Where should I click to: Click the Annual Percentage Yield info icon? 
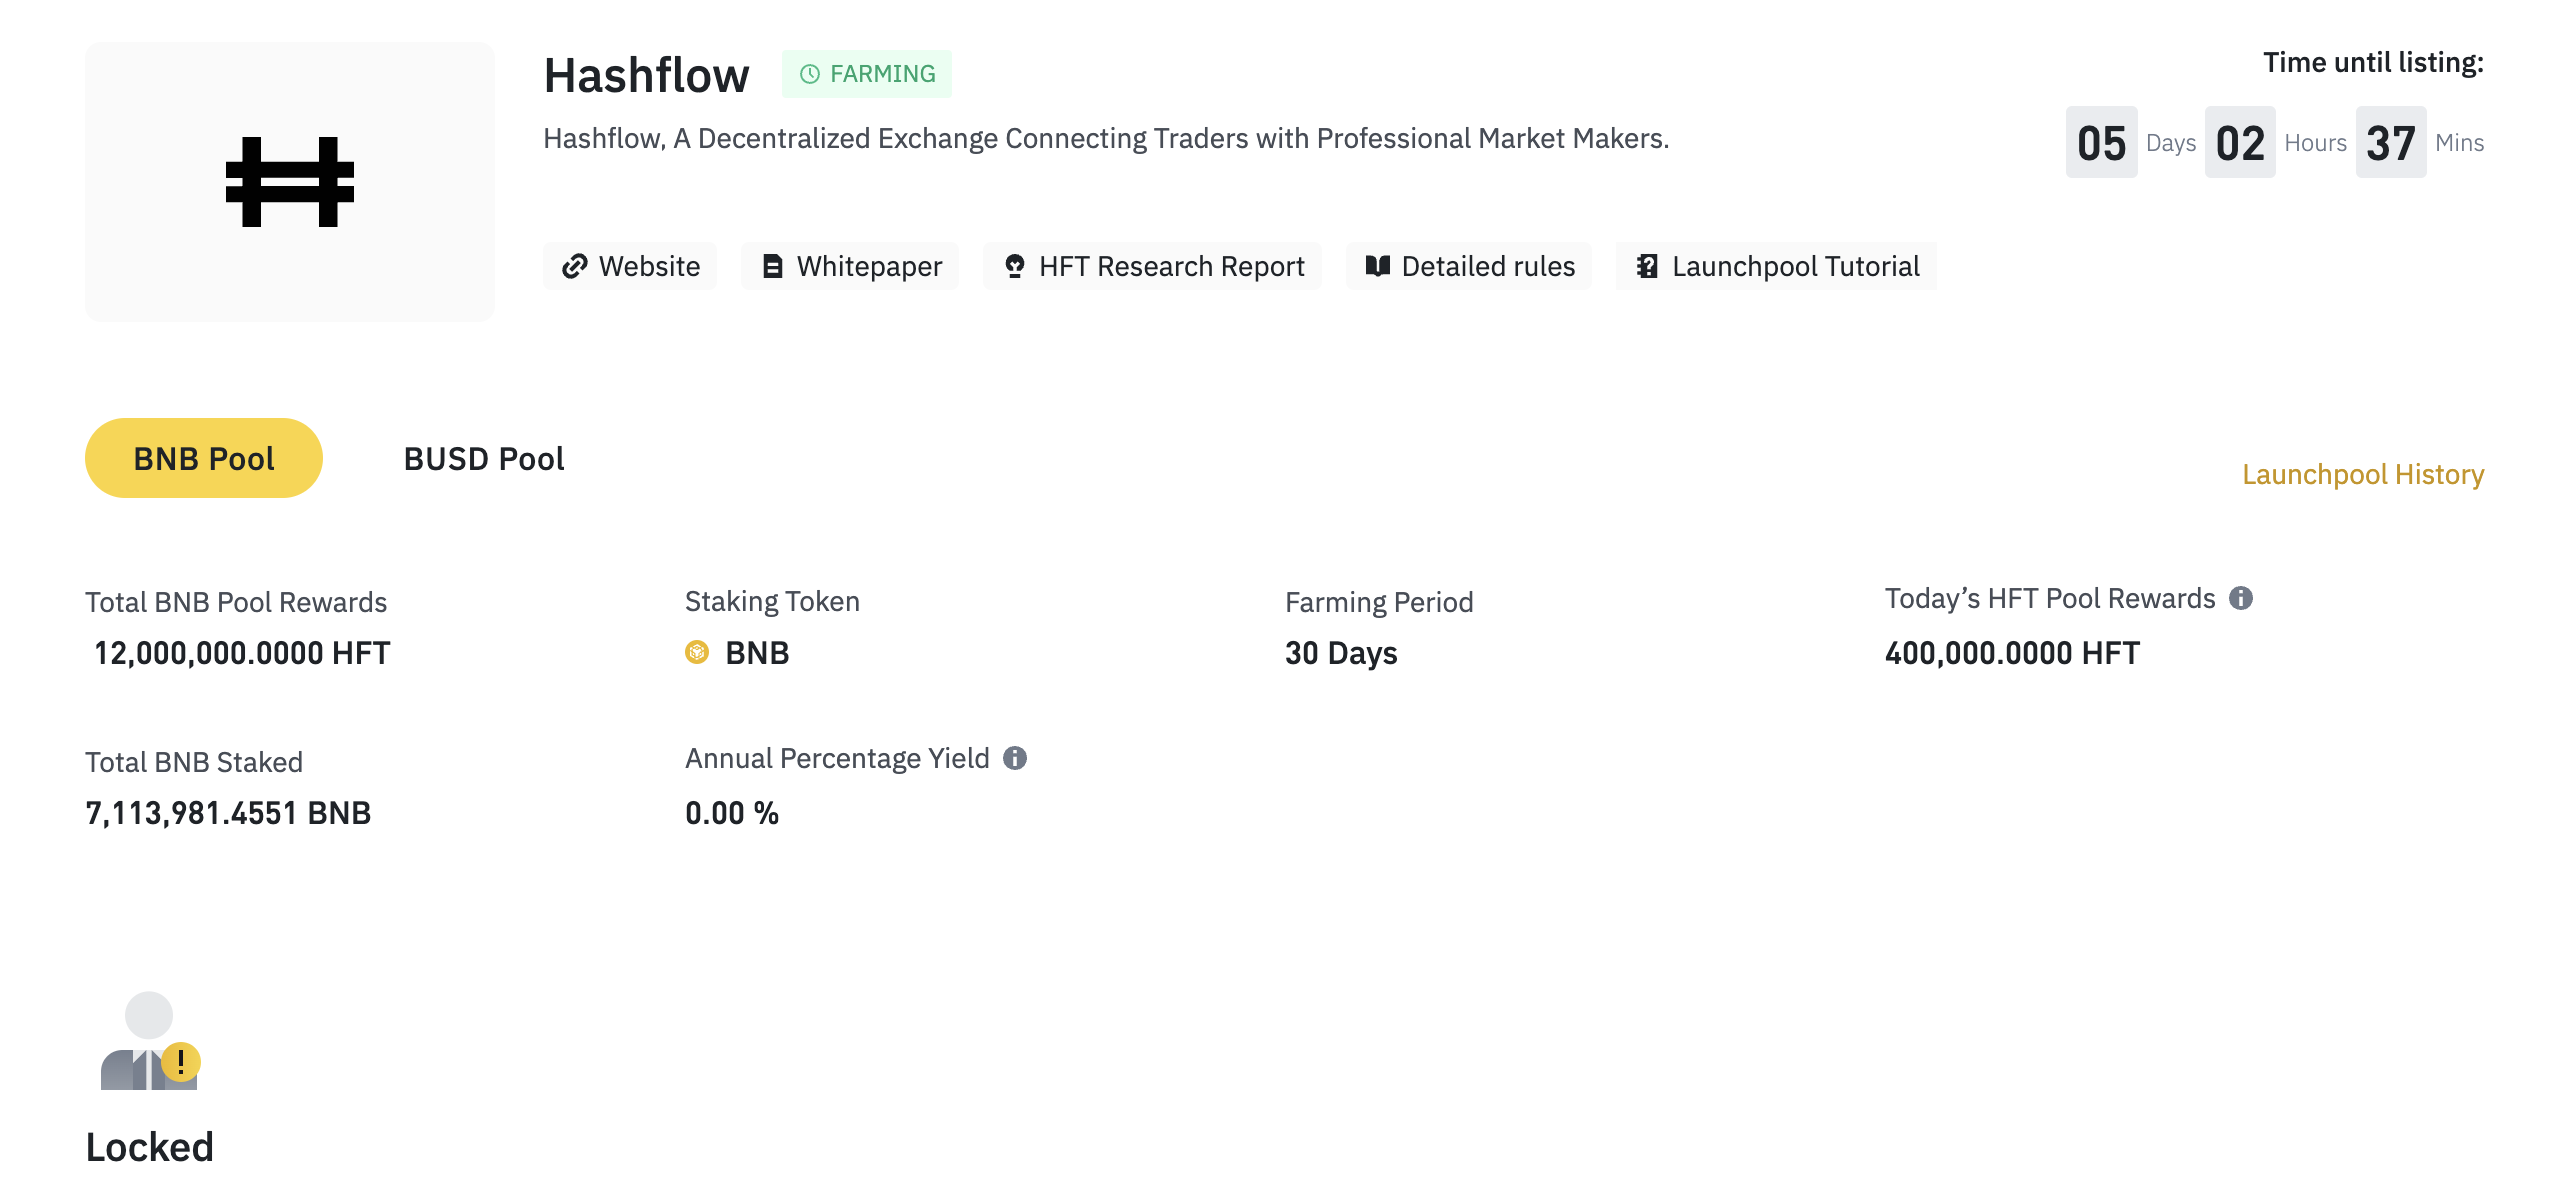[1015, 758]
